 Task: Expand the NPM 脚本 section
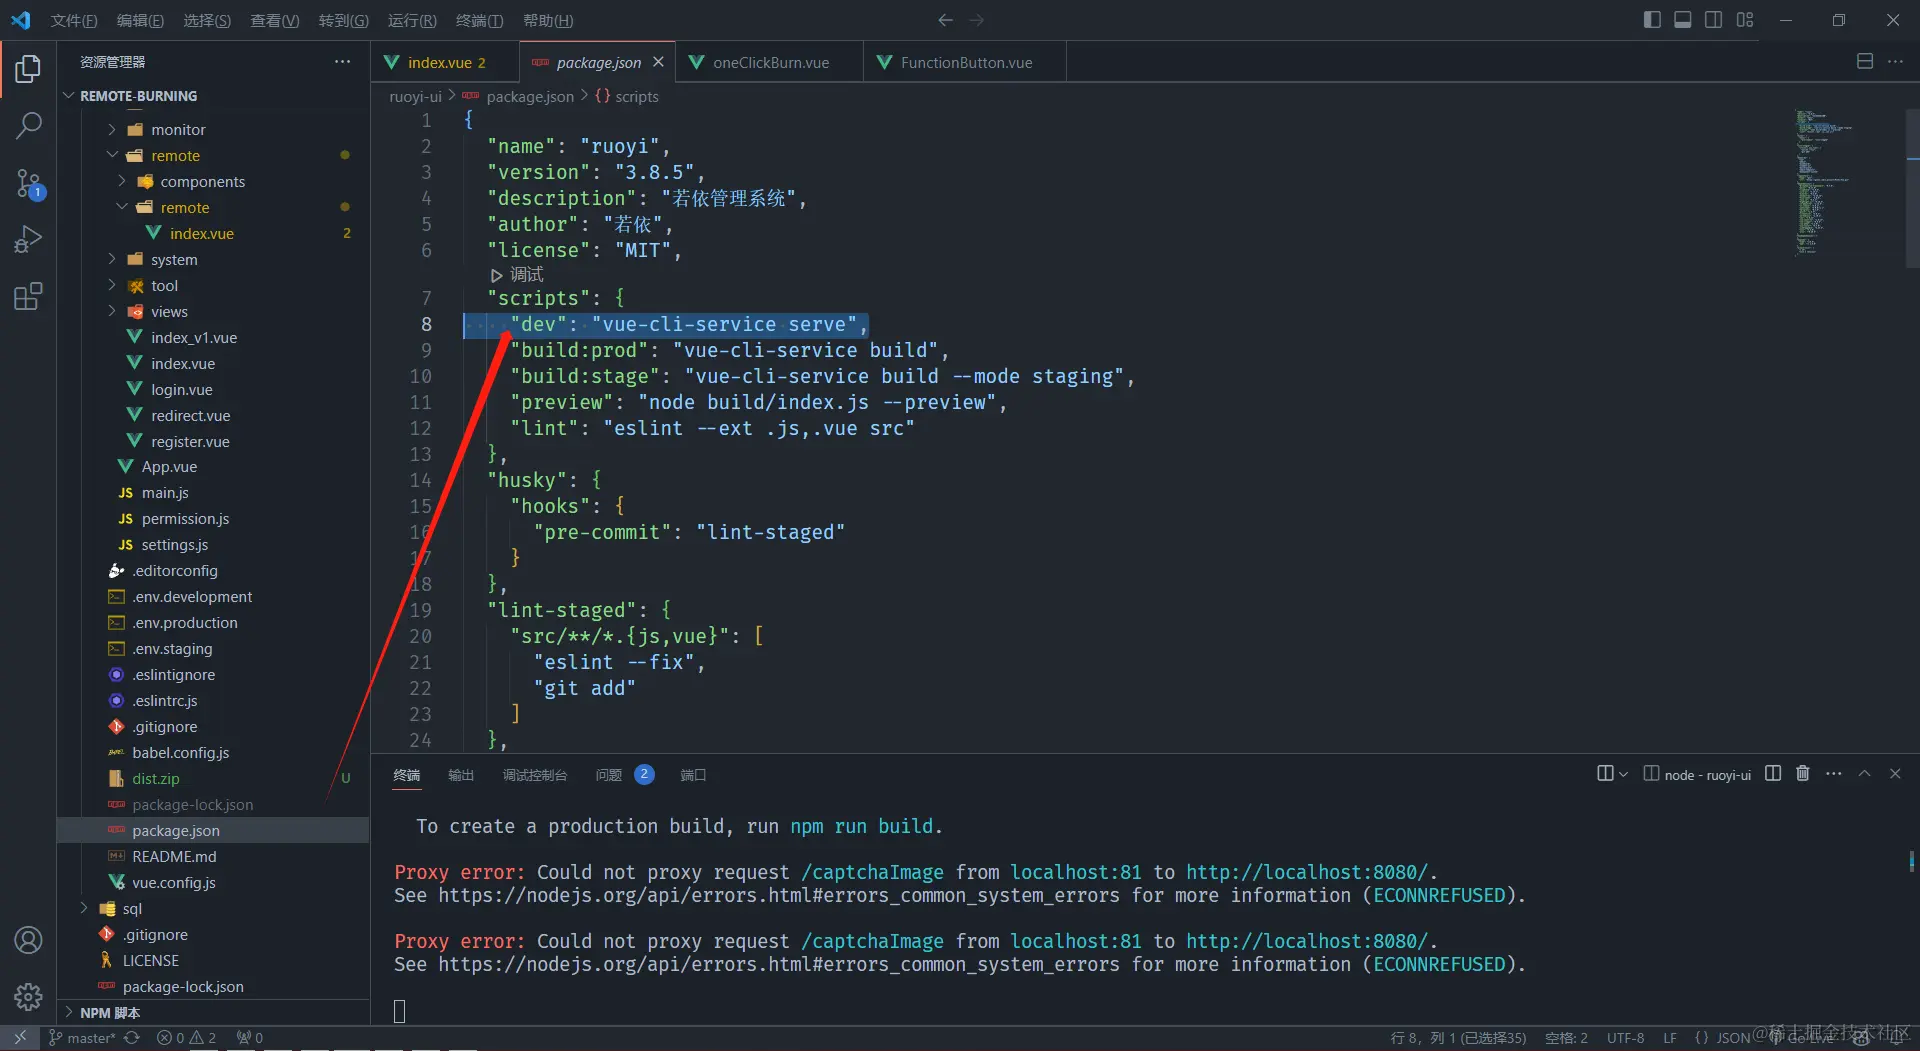[110, 1012]
